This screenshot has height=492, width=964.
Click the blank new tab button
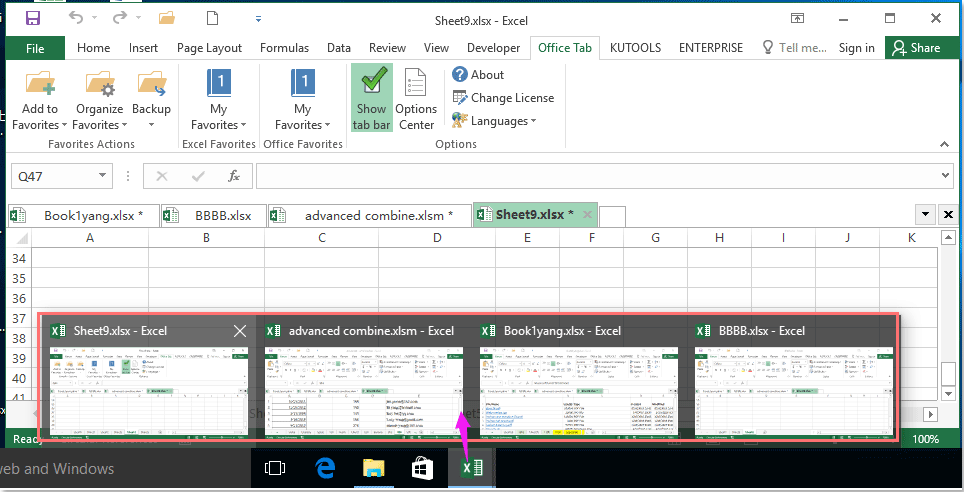tap(612, 216)
